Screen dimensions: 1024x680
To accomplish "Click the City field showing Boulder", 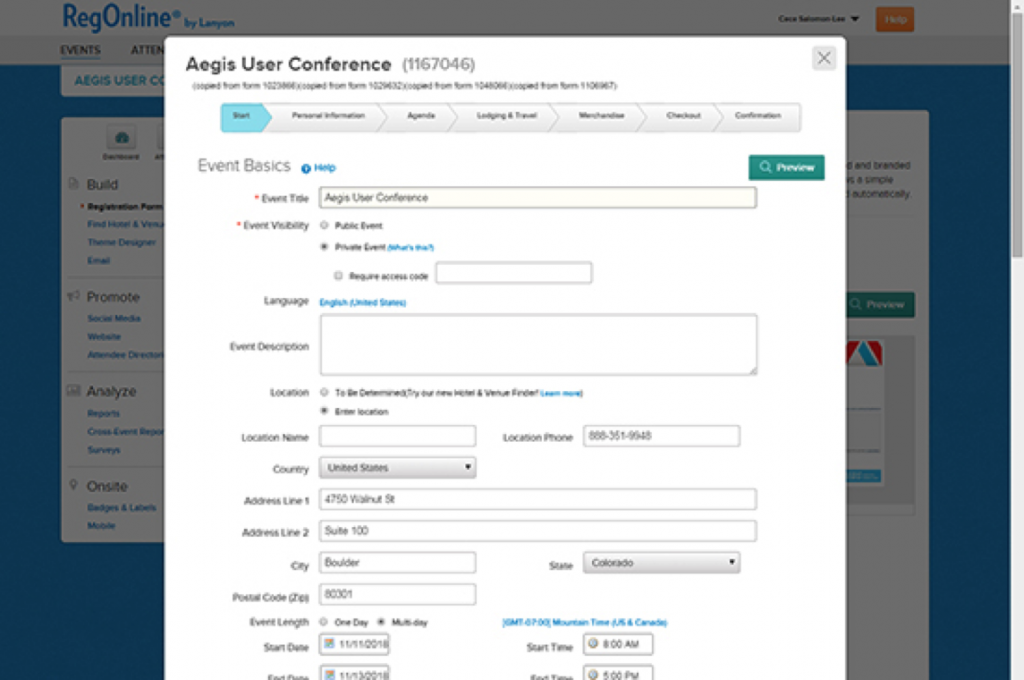I will (397, 563).
